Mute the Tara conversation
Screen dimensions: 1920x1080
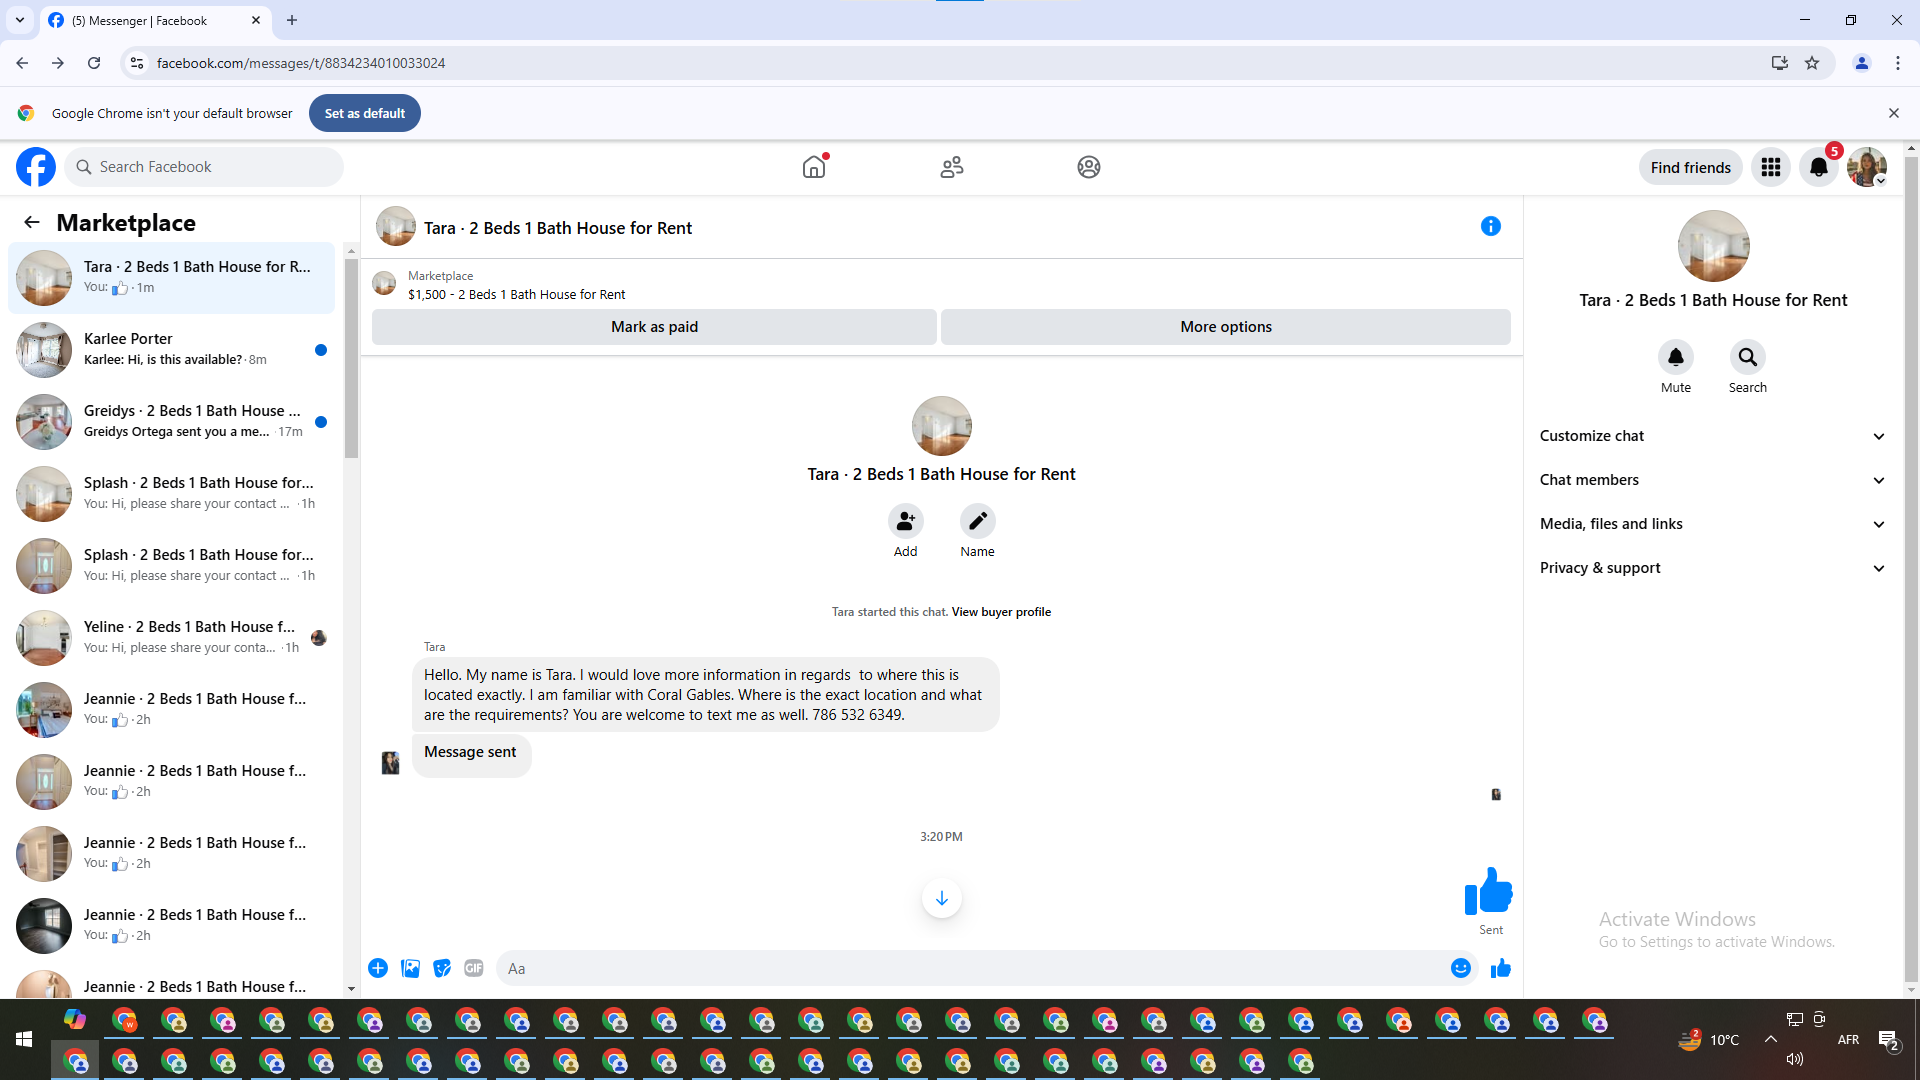(1676, 357)
